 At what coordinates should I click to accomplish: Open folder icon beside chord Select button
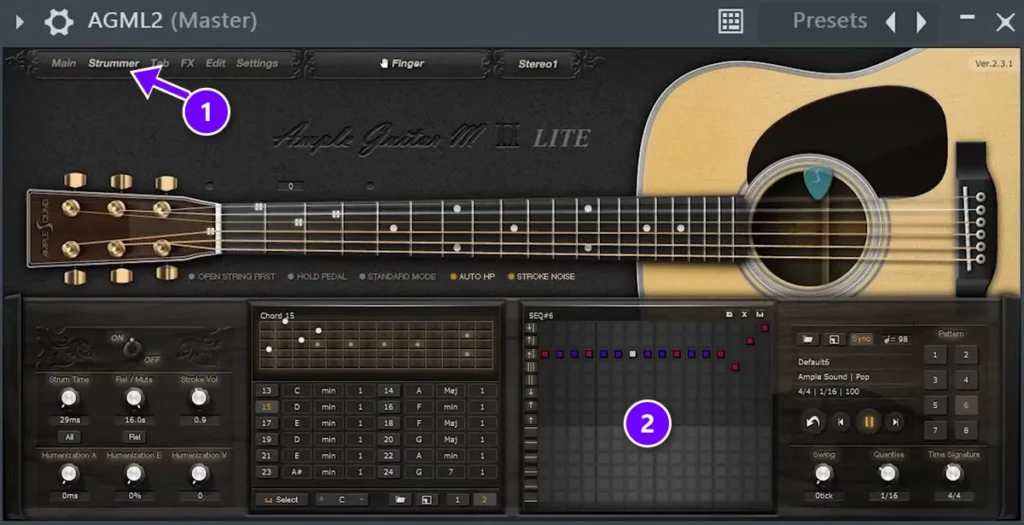(400, 500)
